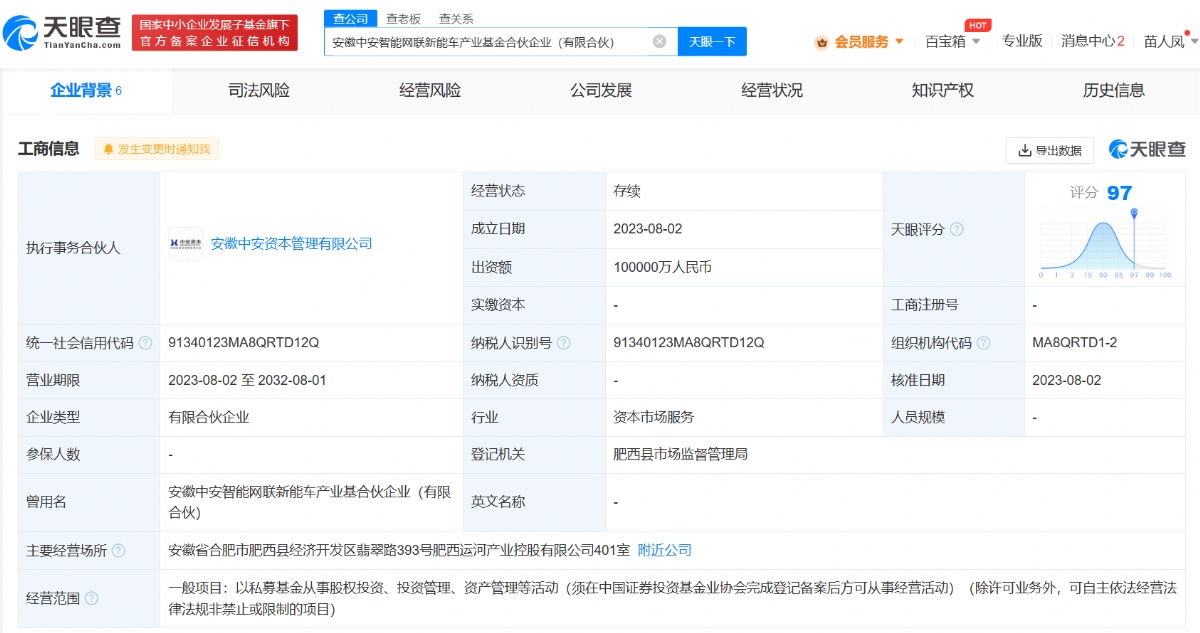The height and width of the screenshot is (633, 1200).
Task: Click help icon beside 纳税人识别号
Action: (x=564, y=343)
